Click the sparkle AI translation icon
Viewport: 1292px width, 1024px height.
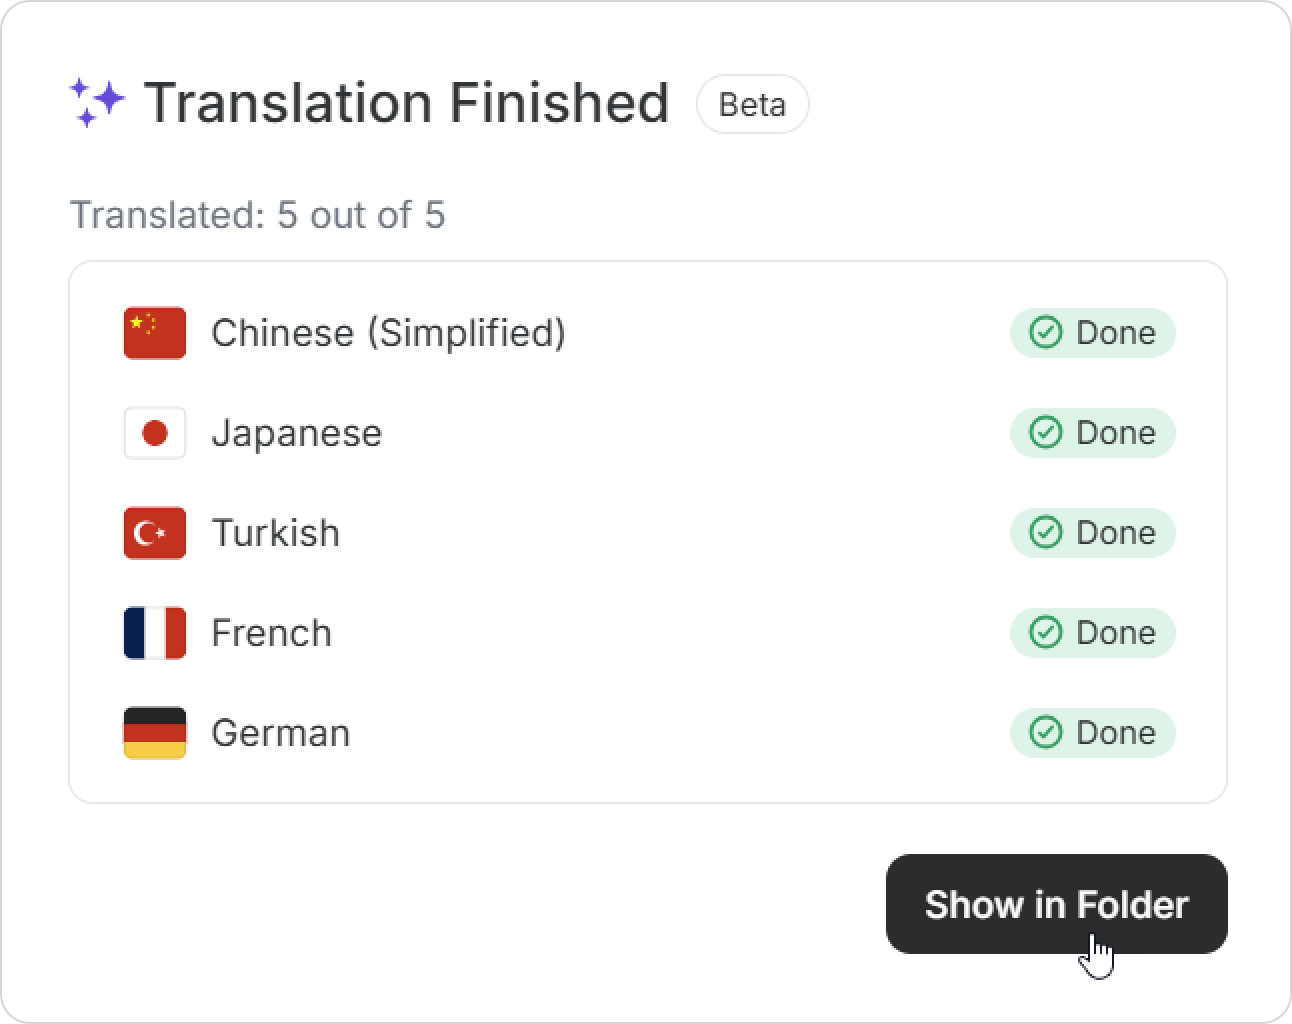pyautogui.click(x=96, y=102)
